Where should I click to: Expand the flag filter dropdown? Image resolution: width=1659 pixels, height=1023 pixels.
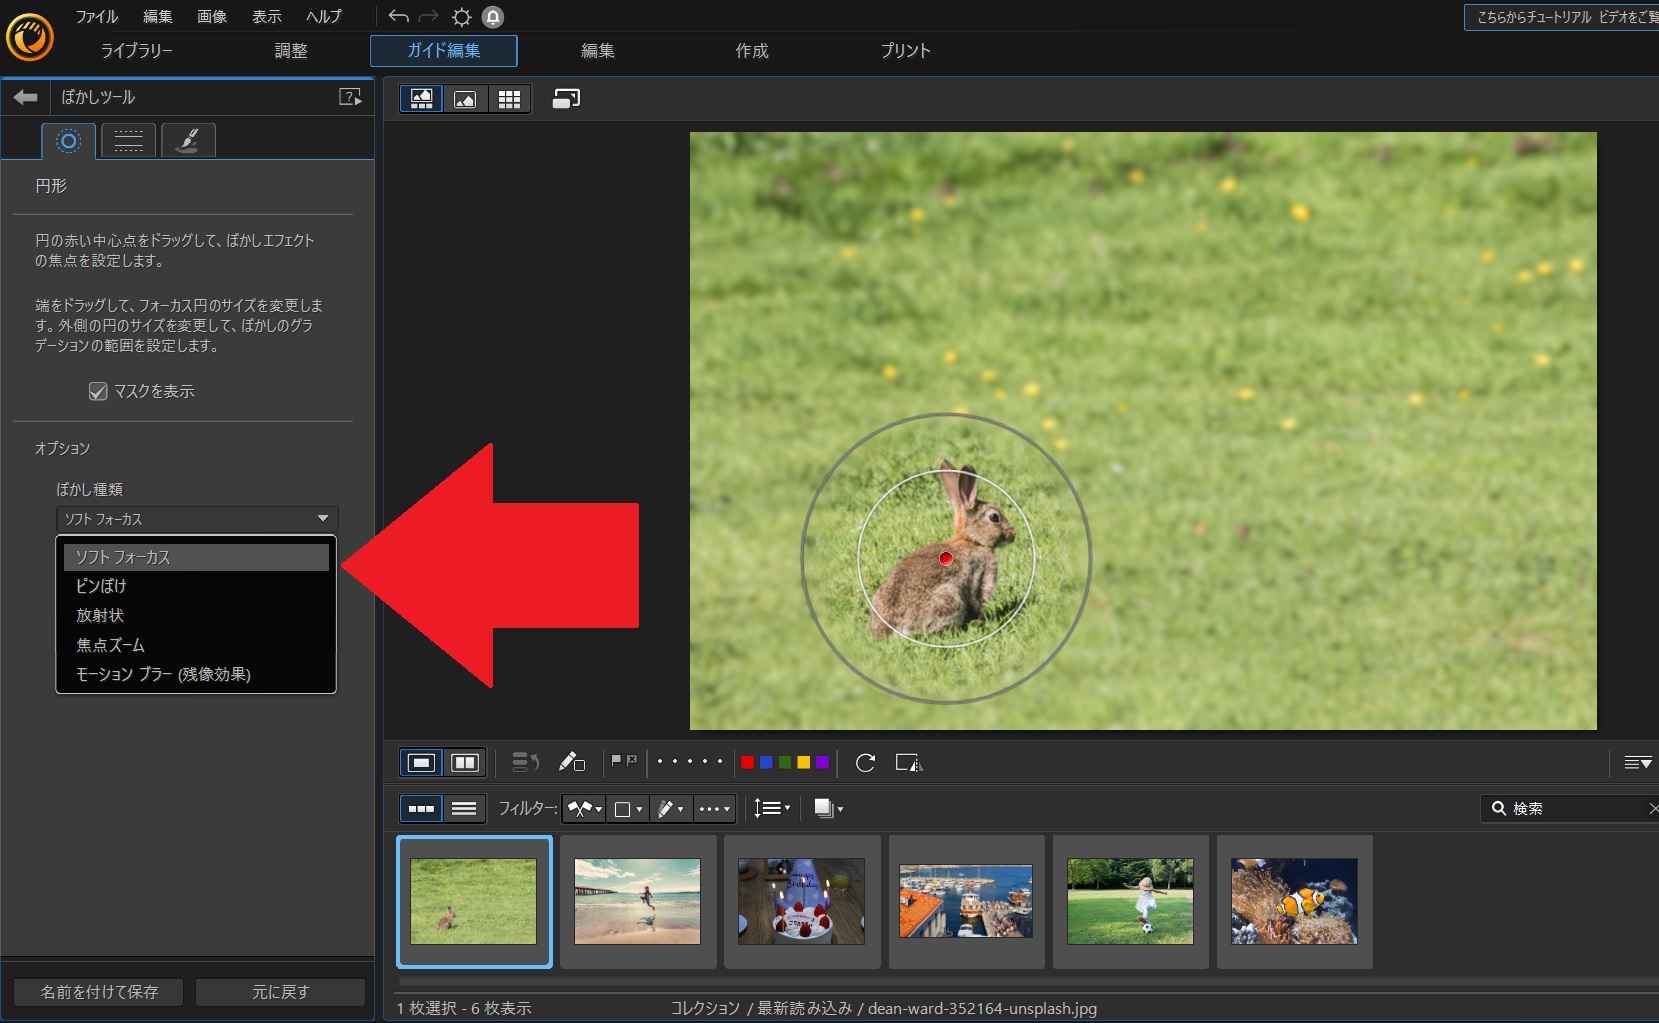(x=585, y=808)
